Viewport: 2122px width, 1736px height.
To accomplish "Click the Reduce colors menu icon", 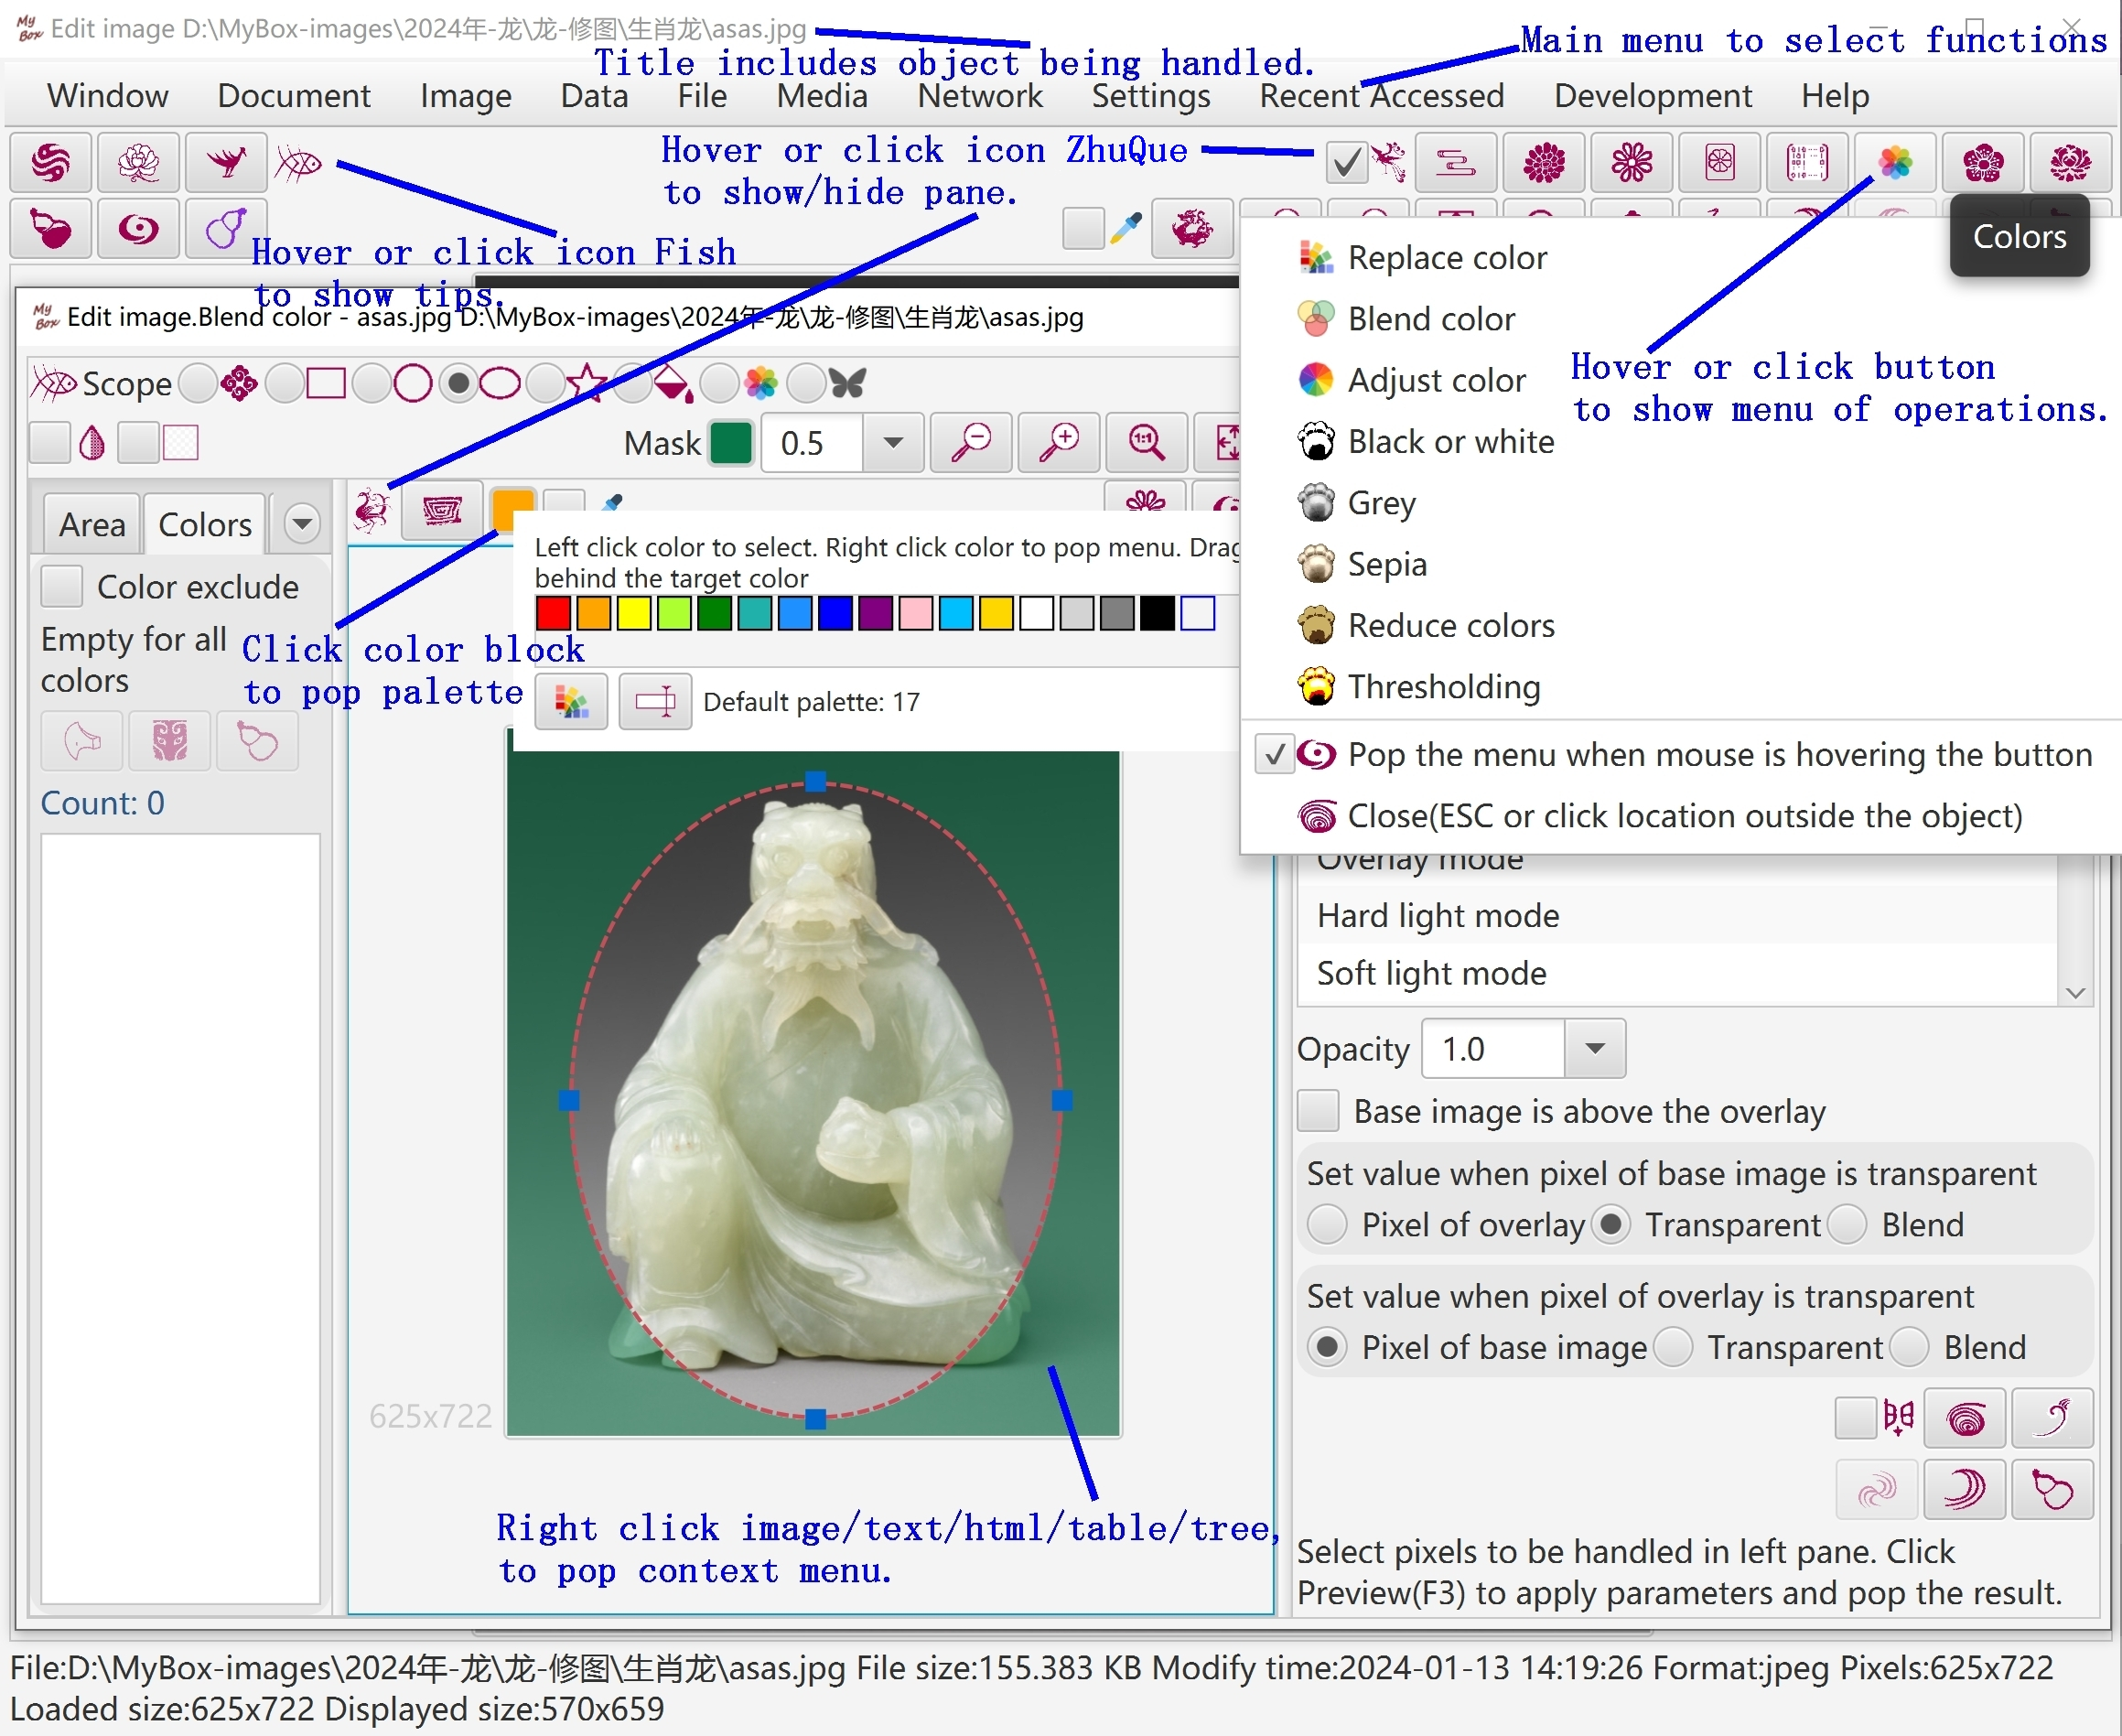I will click(1316, 626).
